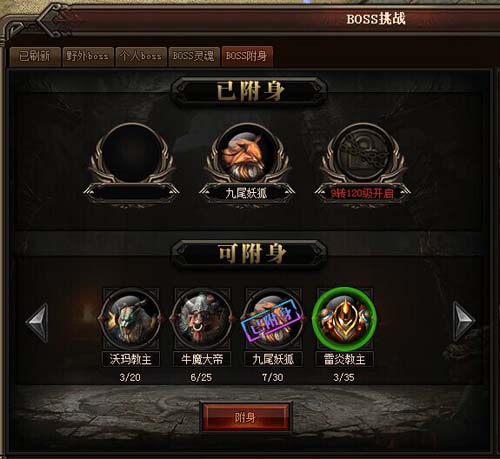Image resolution: width=500 pixels, height=459 pixels.
Task: Show next bosses with right arrow
Action: (464, 322)
